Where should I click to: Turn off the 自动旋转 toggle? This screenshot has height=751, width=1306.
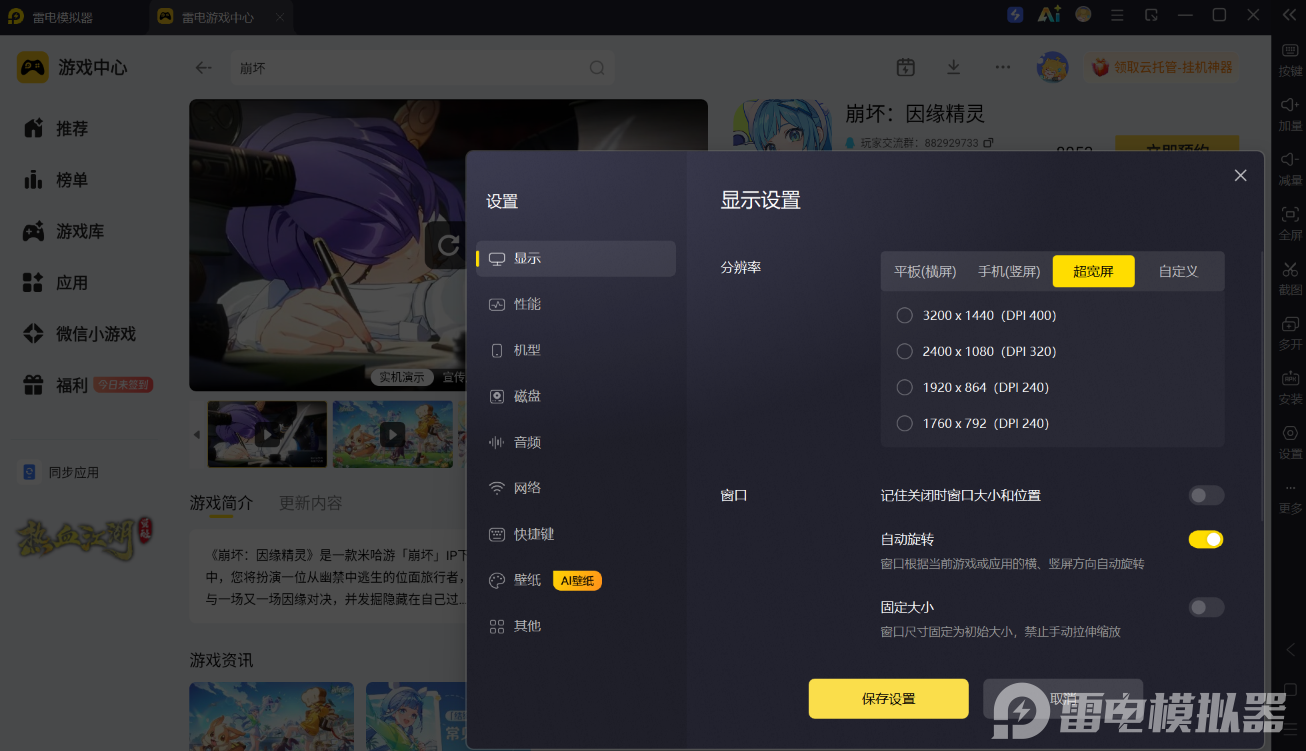point(1206,539)
